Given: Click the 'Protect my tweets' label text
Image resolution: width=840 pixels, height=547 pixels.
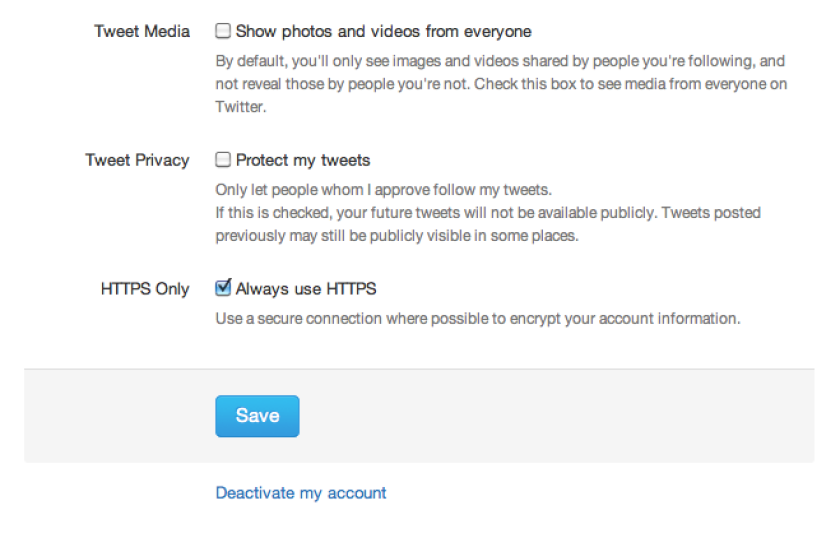Looking at the screenshot, I should coord(303,160).
